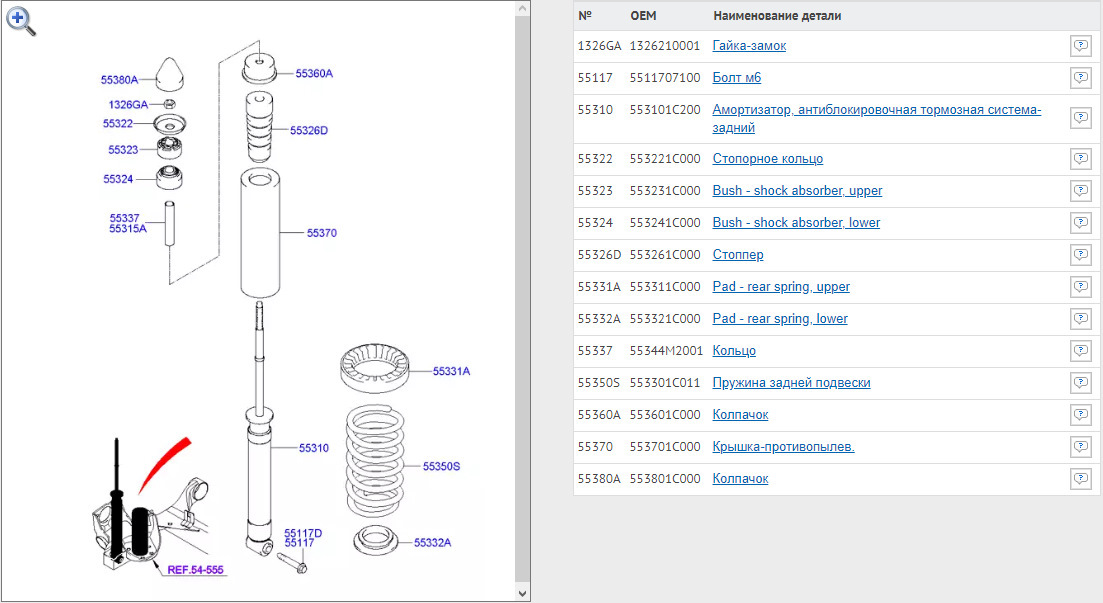Select OEM number 55344M2001 cell
The width and height of the screenshot is (1103, 603).
[x=665, y=350]
